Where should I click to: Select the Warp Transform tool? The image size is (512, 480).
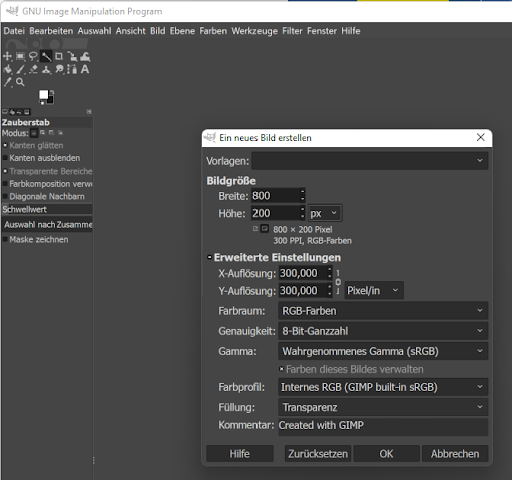tap(85, 56)
